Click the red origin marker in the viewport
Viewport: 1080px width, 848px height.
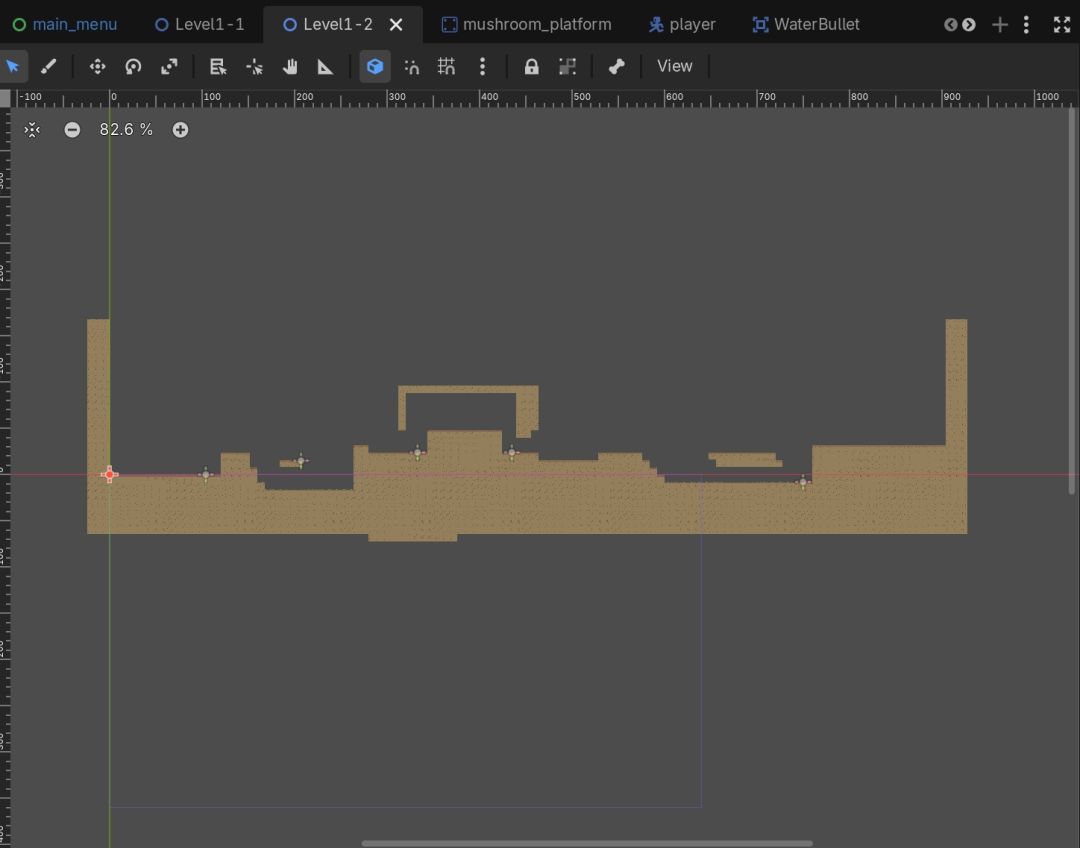(x=110, y=474)
